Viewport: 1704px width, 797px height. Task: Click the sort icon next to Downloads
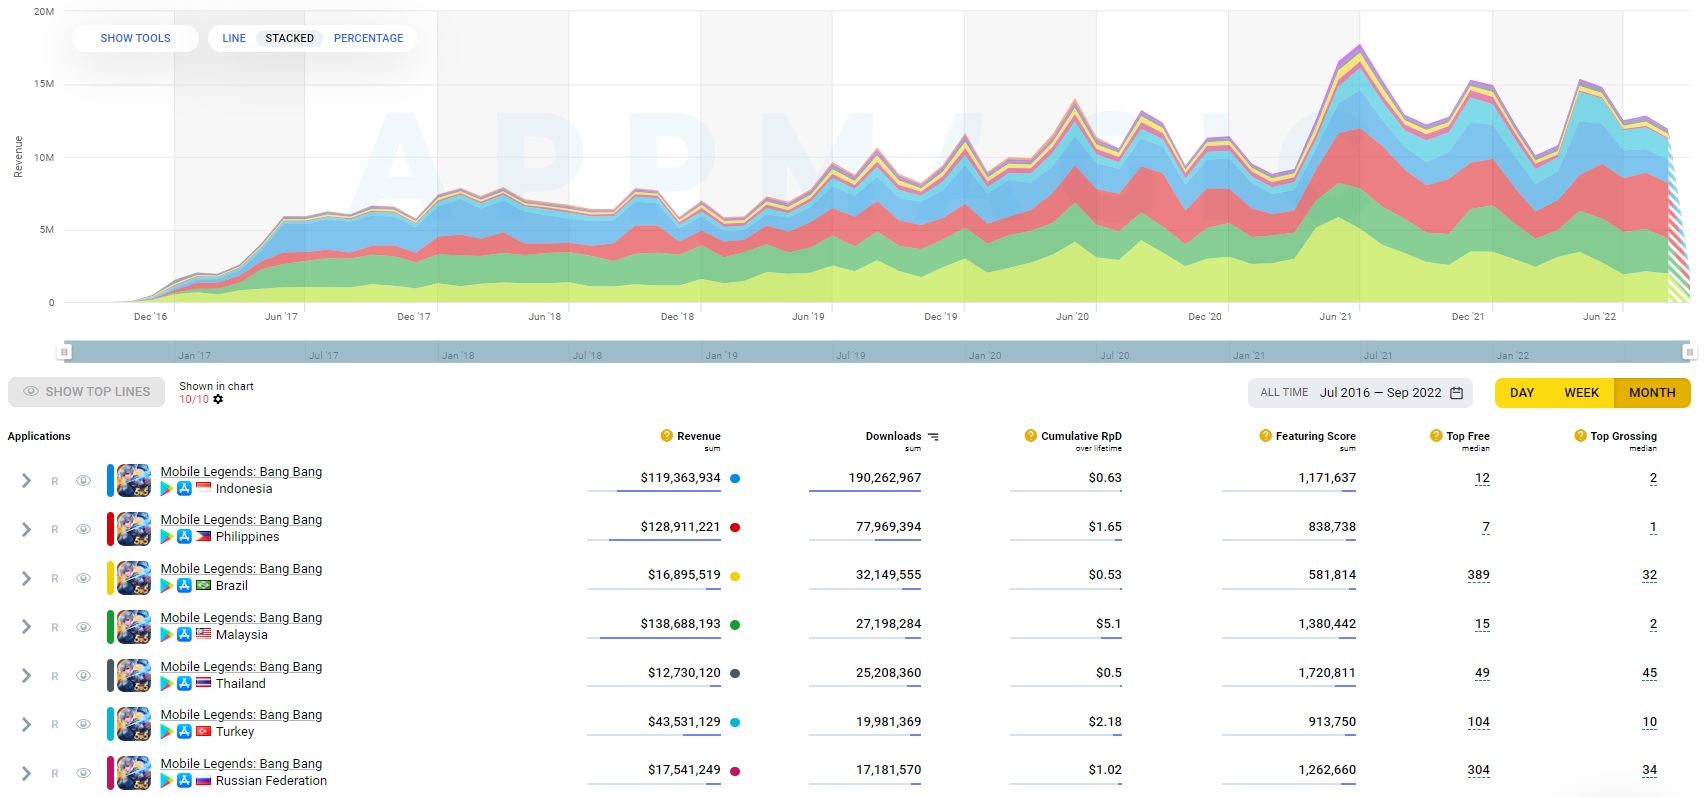[x=933, y=437]
